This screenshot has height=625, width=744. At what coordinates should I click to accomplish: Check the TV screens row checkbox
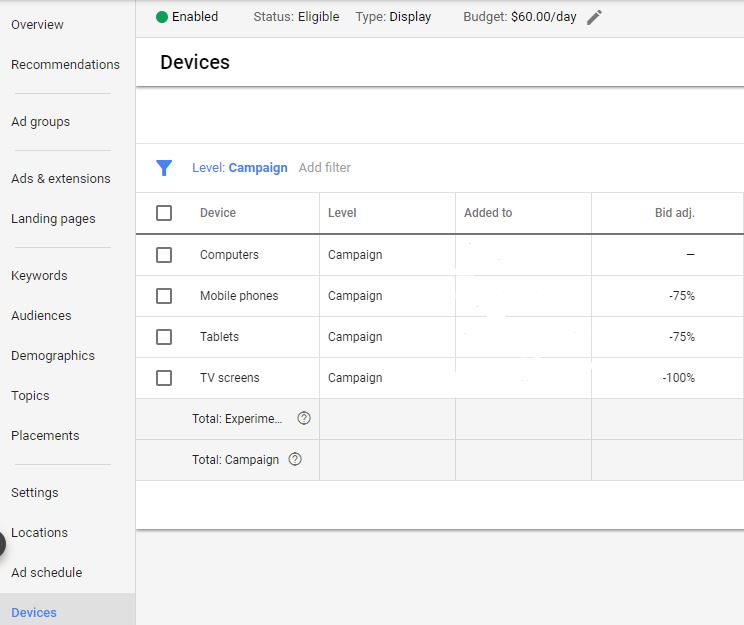pos(164,378)
